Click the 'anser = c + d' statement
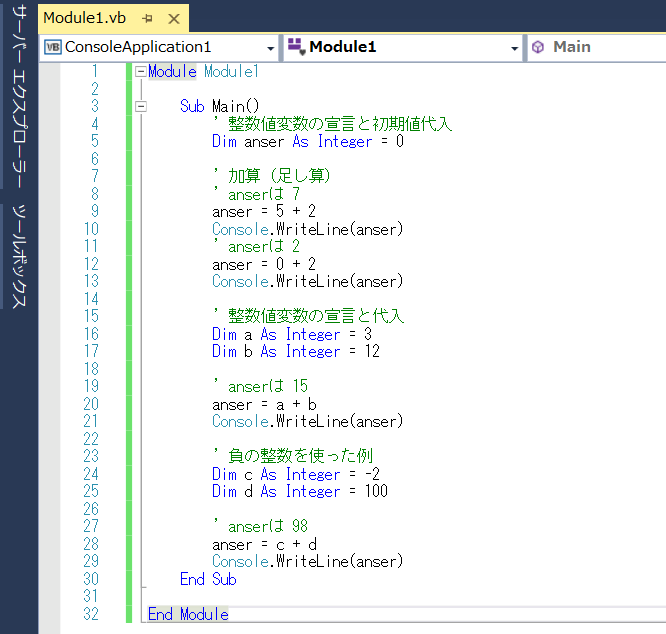Screen dimensions: 666x634 point(264,544)
